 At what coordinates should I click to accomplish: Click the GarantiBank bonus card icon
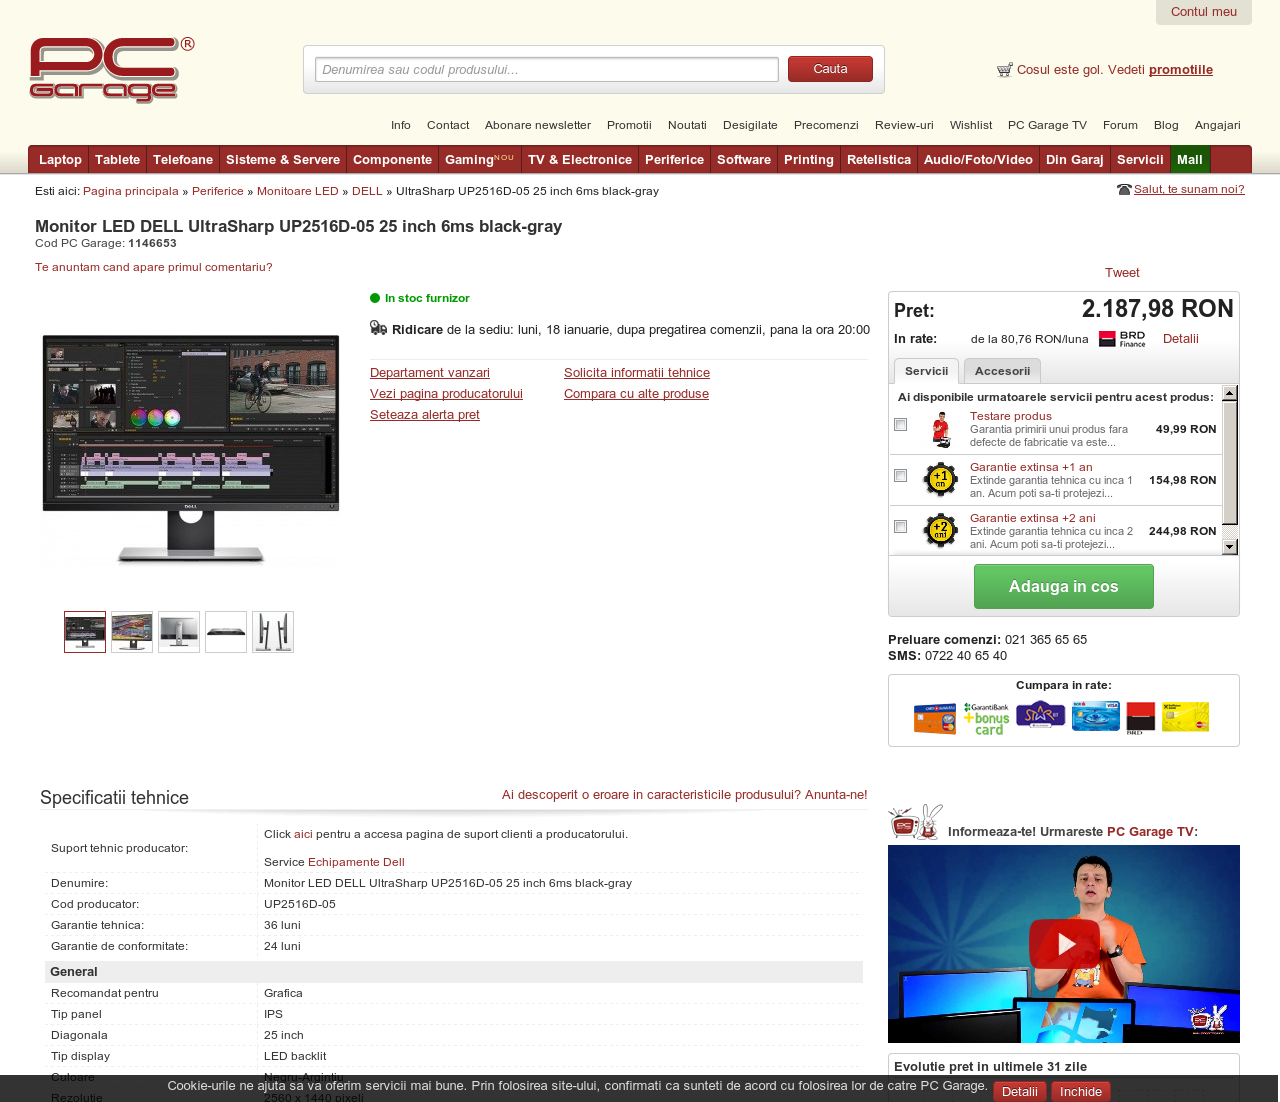point(987,718)
